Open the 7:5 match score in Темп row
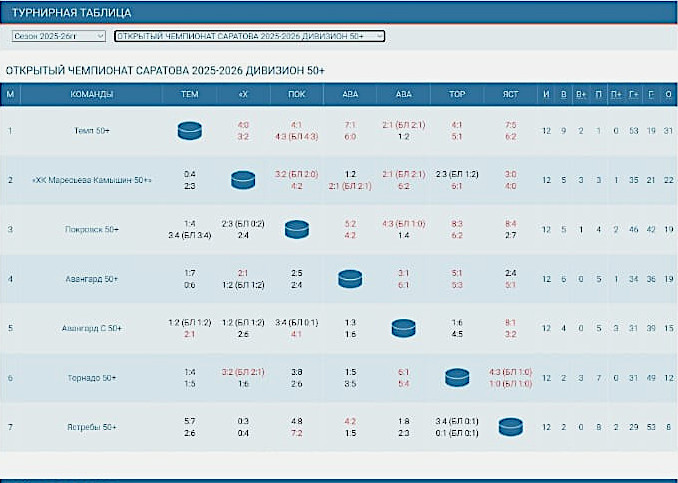This screenshot has height=483, width=678. coord(510,125)
